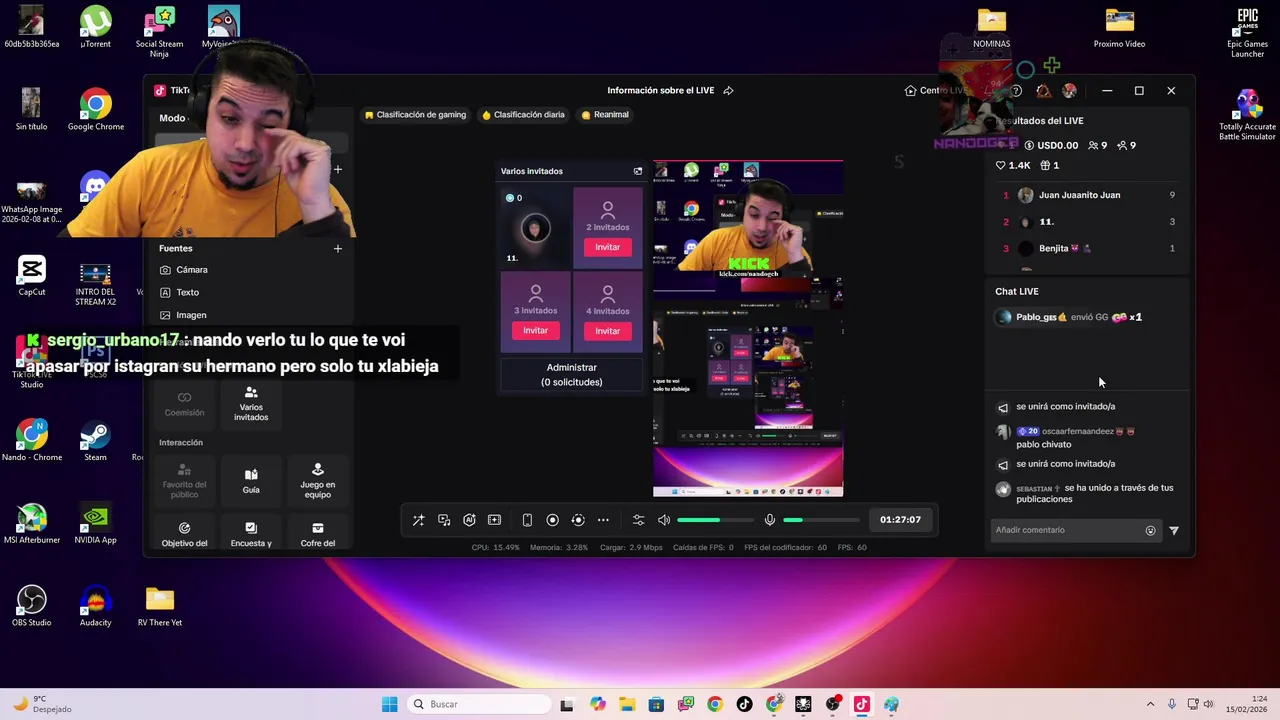Click the replay capture icon beside record
The height and width of the screenshot is (720, 1280).
(577, 520)
